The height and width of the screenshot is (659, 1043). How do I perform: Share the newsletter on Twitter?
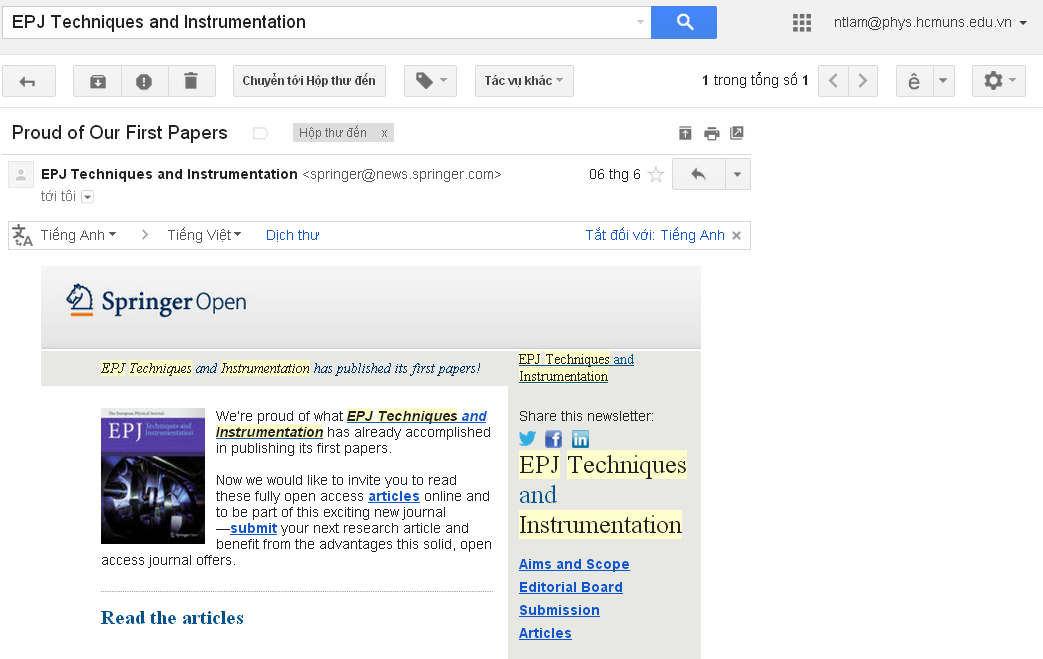527,439
